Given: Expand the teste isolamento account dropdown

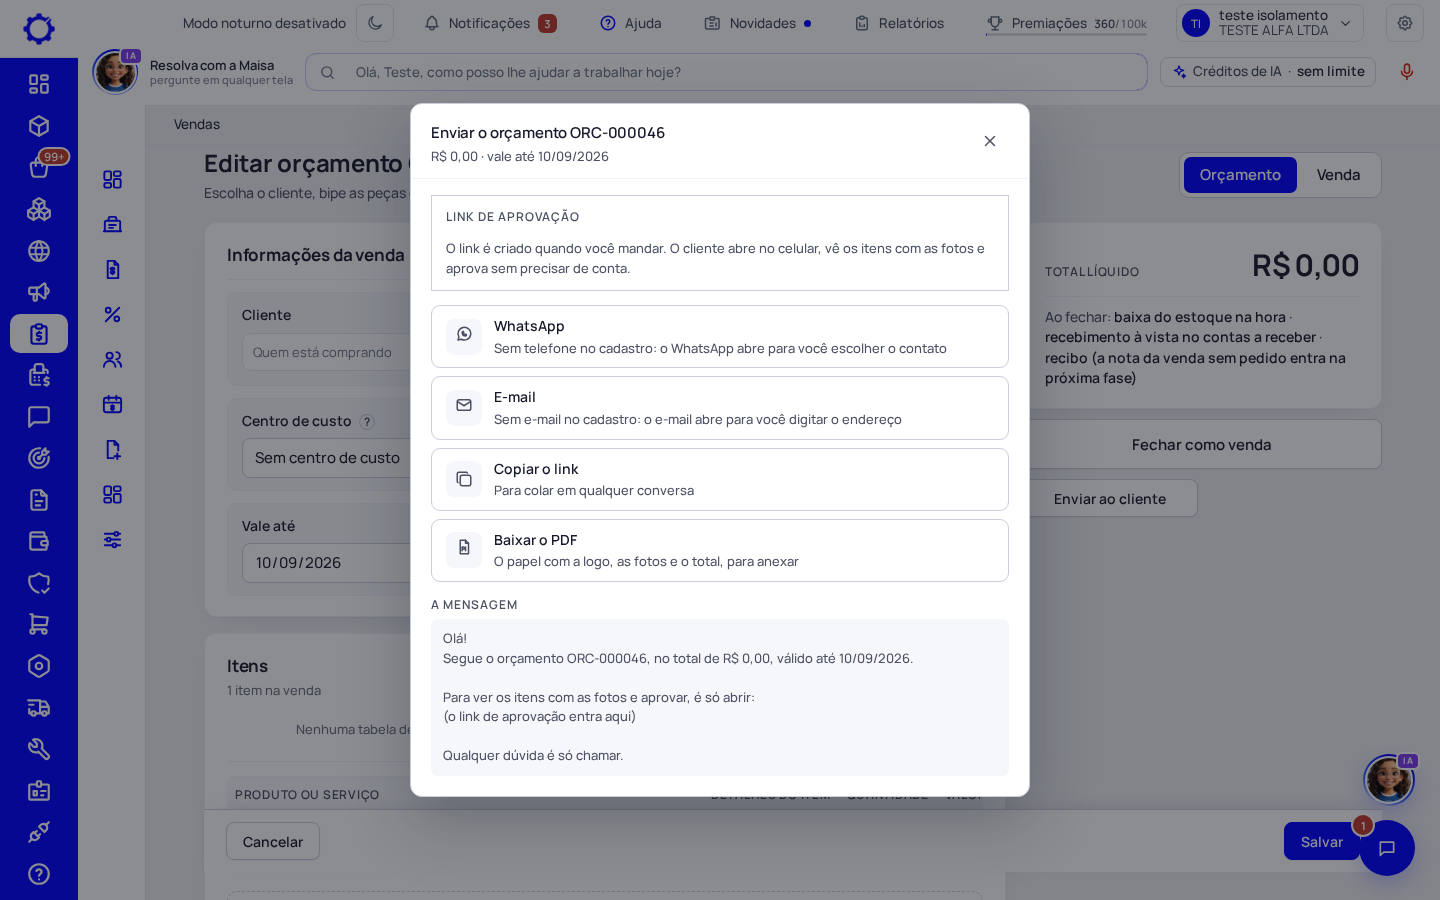Looking at the screenshot, I should click(x=1269, y=23).
